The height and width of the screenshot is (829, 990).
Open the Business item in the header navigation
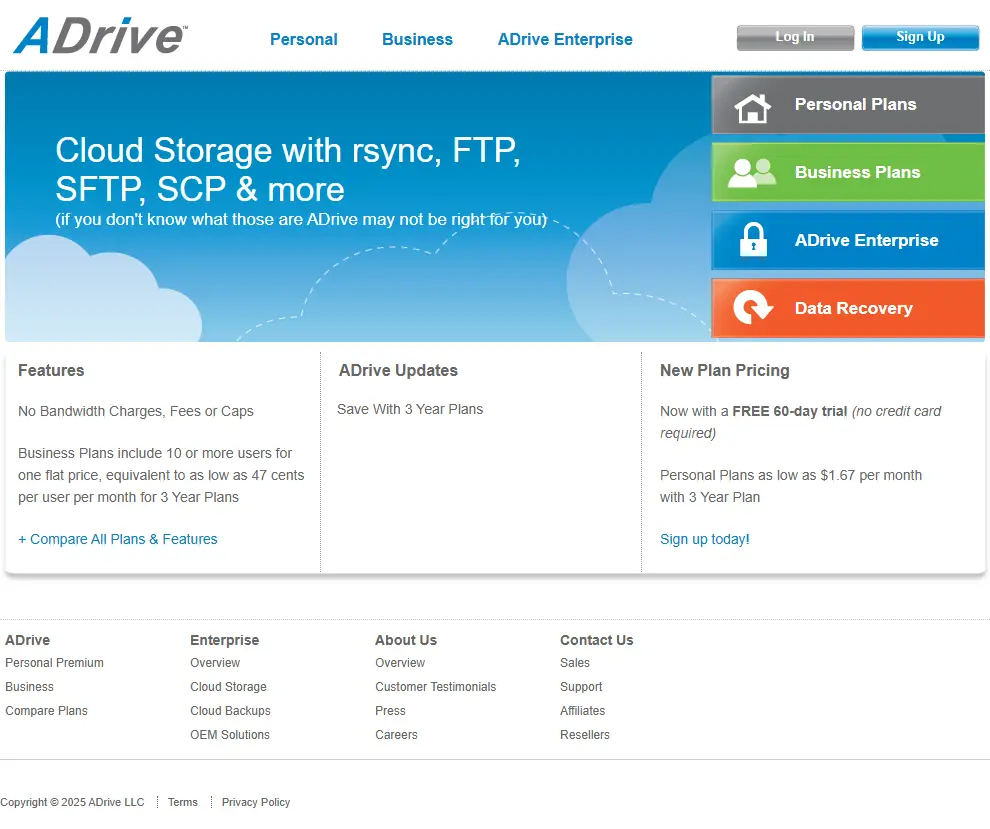pyautogui.click(x=417, y=39)
